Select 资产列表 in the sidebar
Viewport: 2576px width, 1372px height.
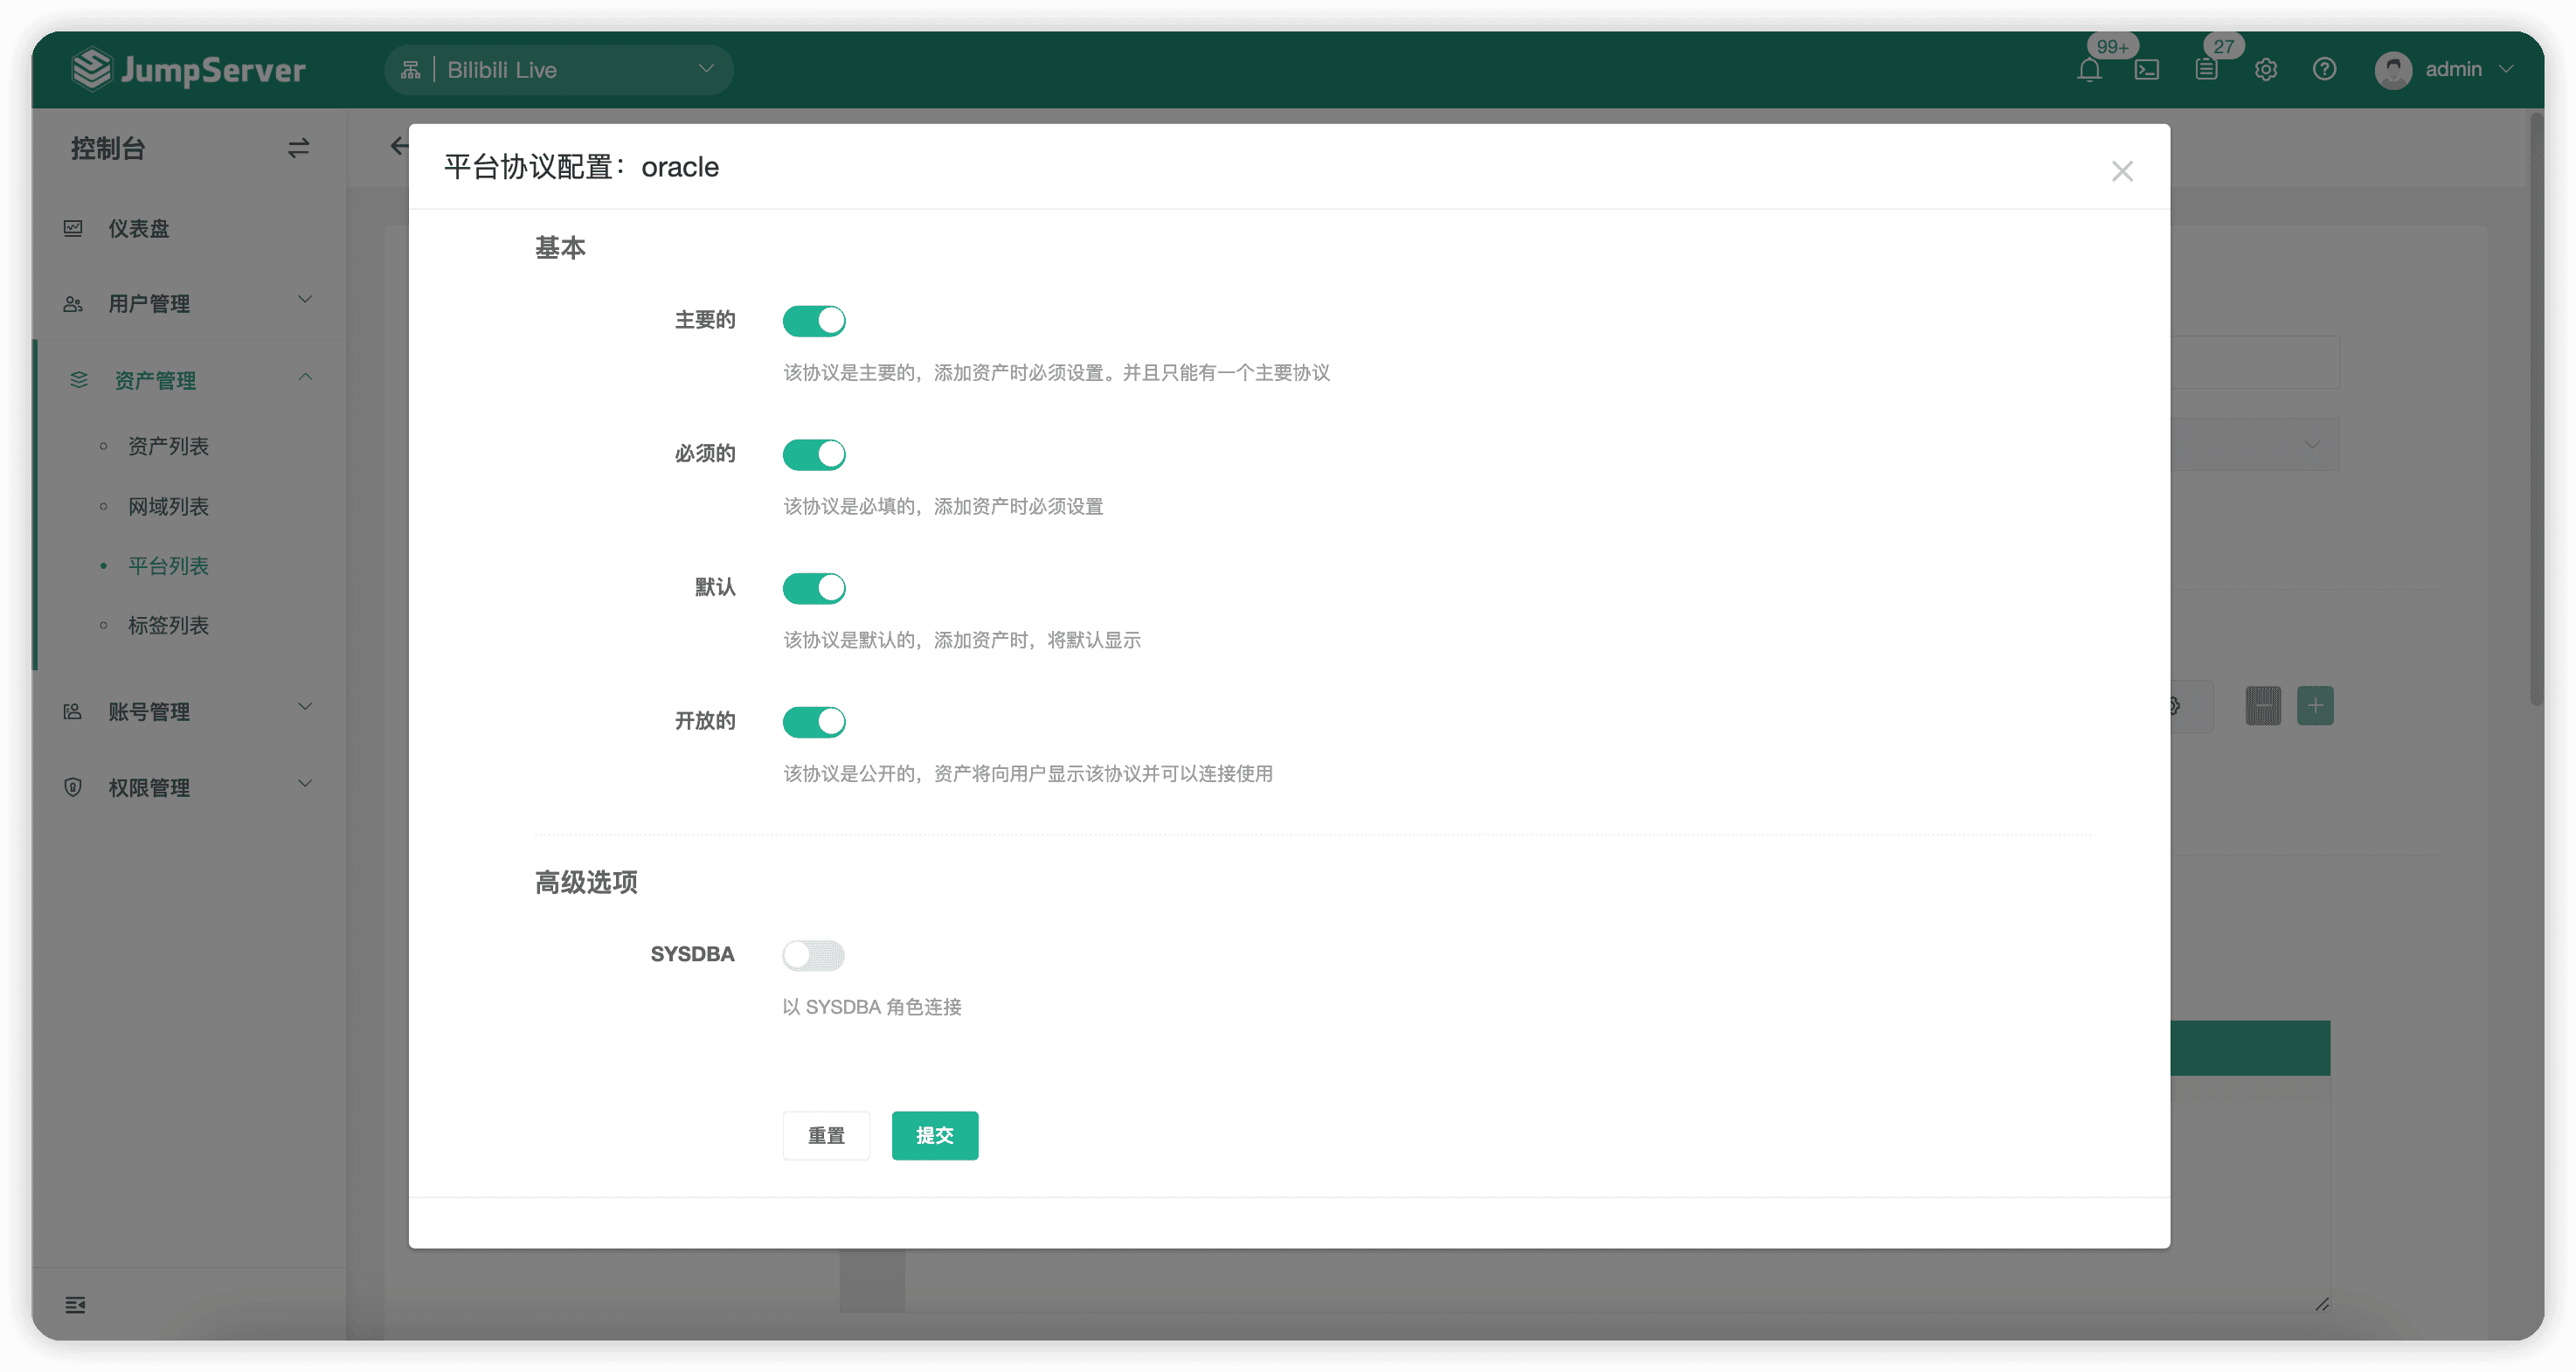168,446
